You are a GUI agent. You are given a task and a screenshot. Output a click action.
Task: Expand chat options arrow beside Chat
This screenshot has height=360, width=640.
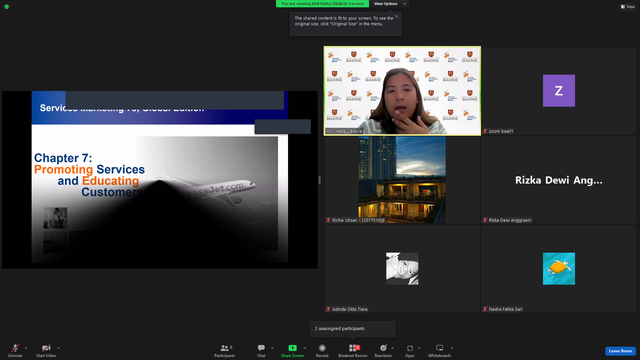272,348
